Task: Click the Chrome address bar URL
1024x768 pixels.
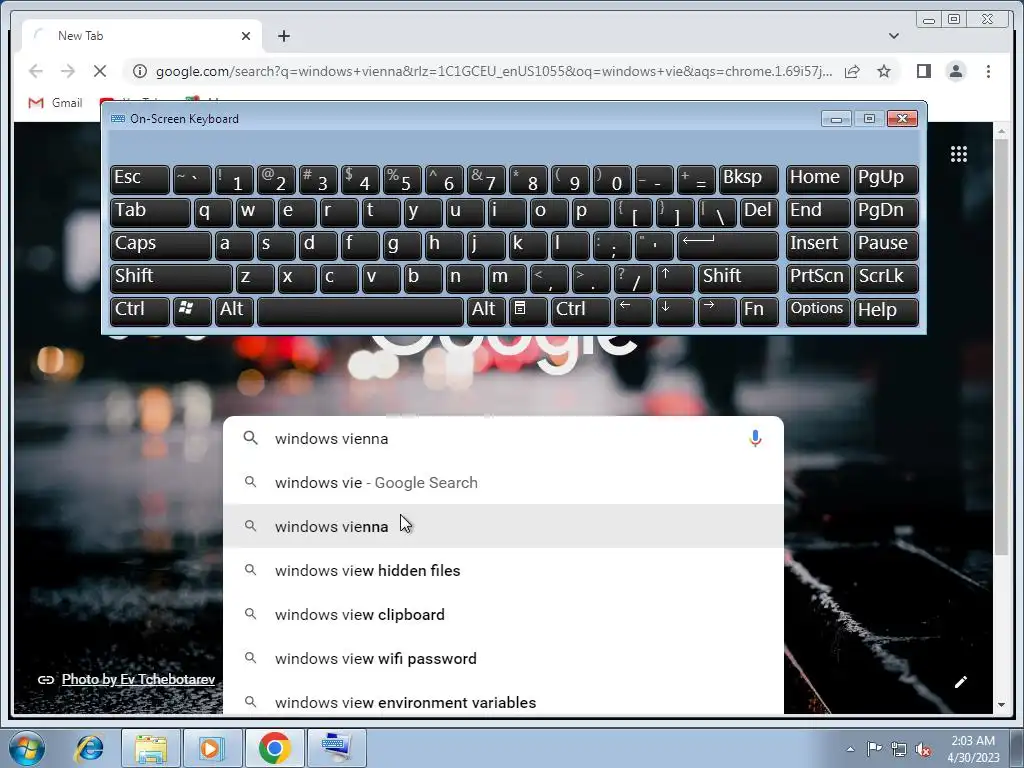Action: tap(494, 71)
